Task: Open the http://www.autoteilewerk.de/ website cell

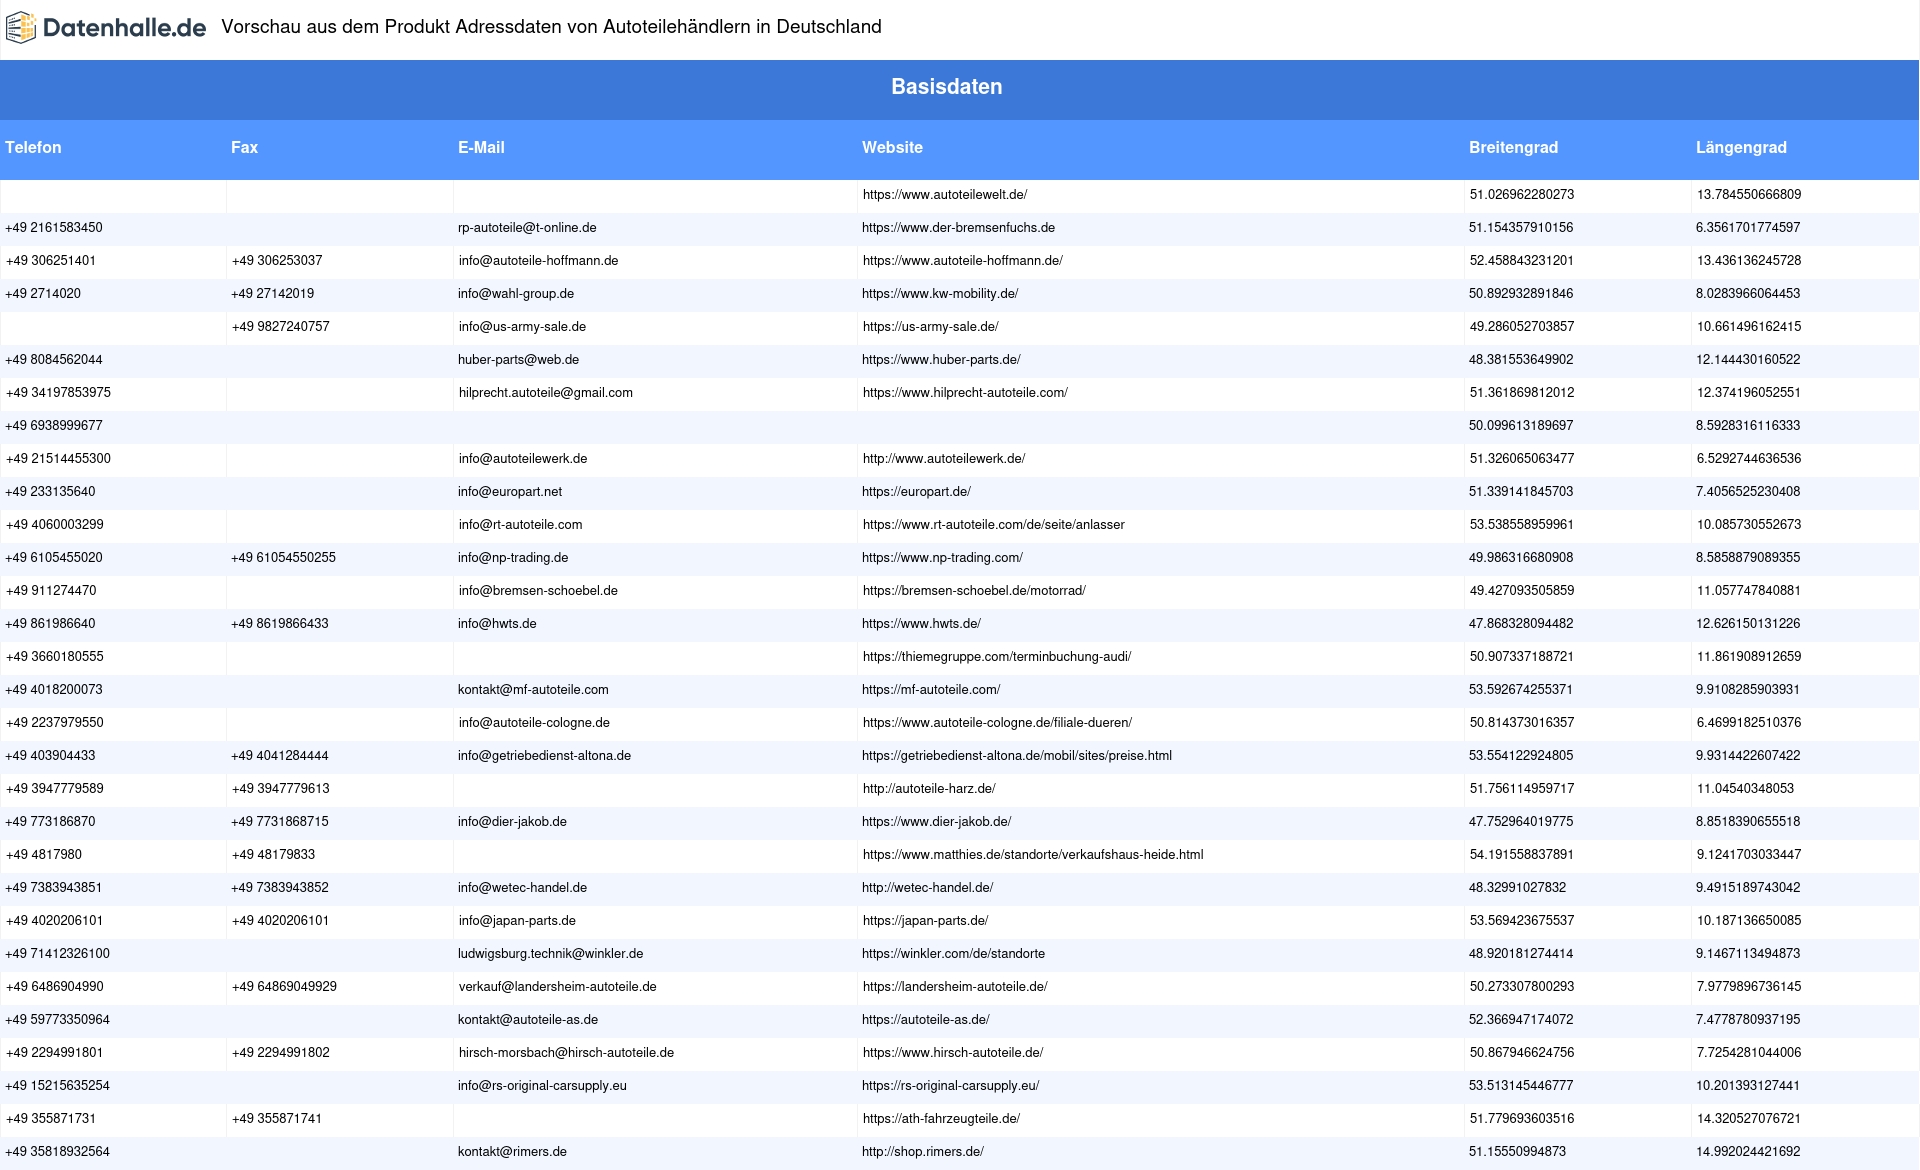Action: tap(944, 459)
